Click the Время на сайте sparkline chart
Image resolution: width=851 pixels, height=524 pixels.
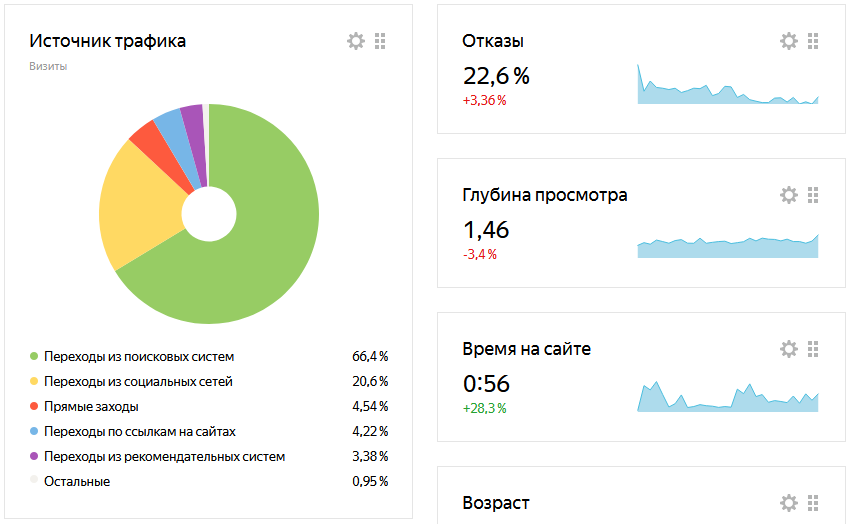pos(728,397)
